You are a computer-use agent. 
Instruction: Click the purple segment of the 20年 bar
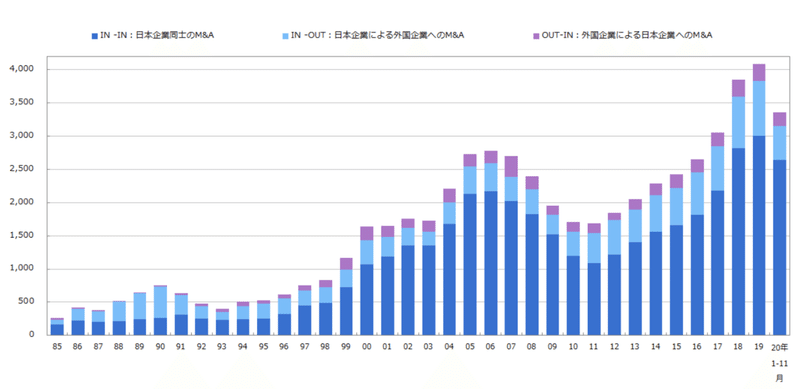tap(780, 119)
